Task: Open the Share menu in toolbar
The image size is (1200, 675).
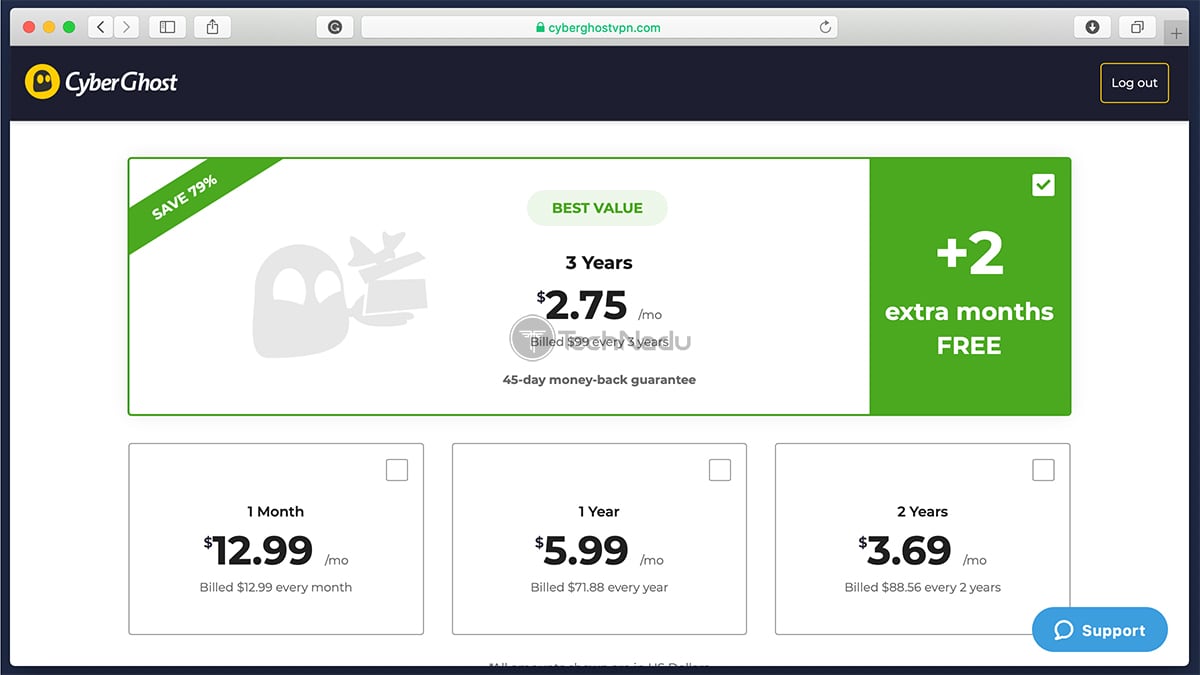Action: [x=212, y=27]
